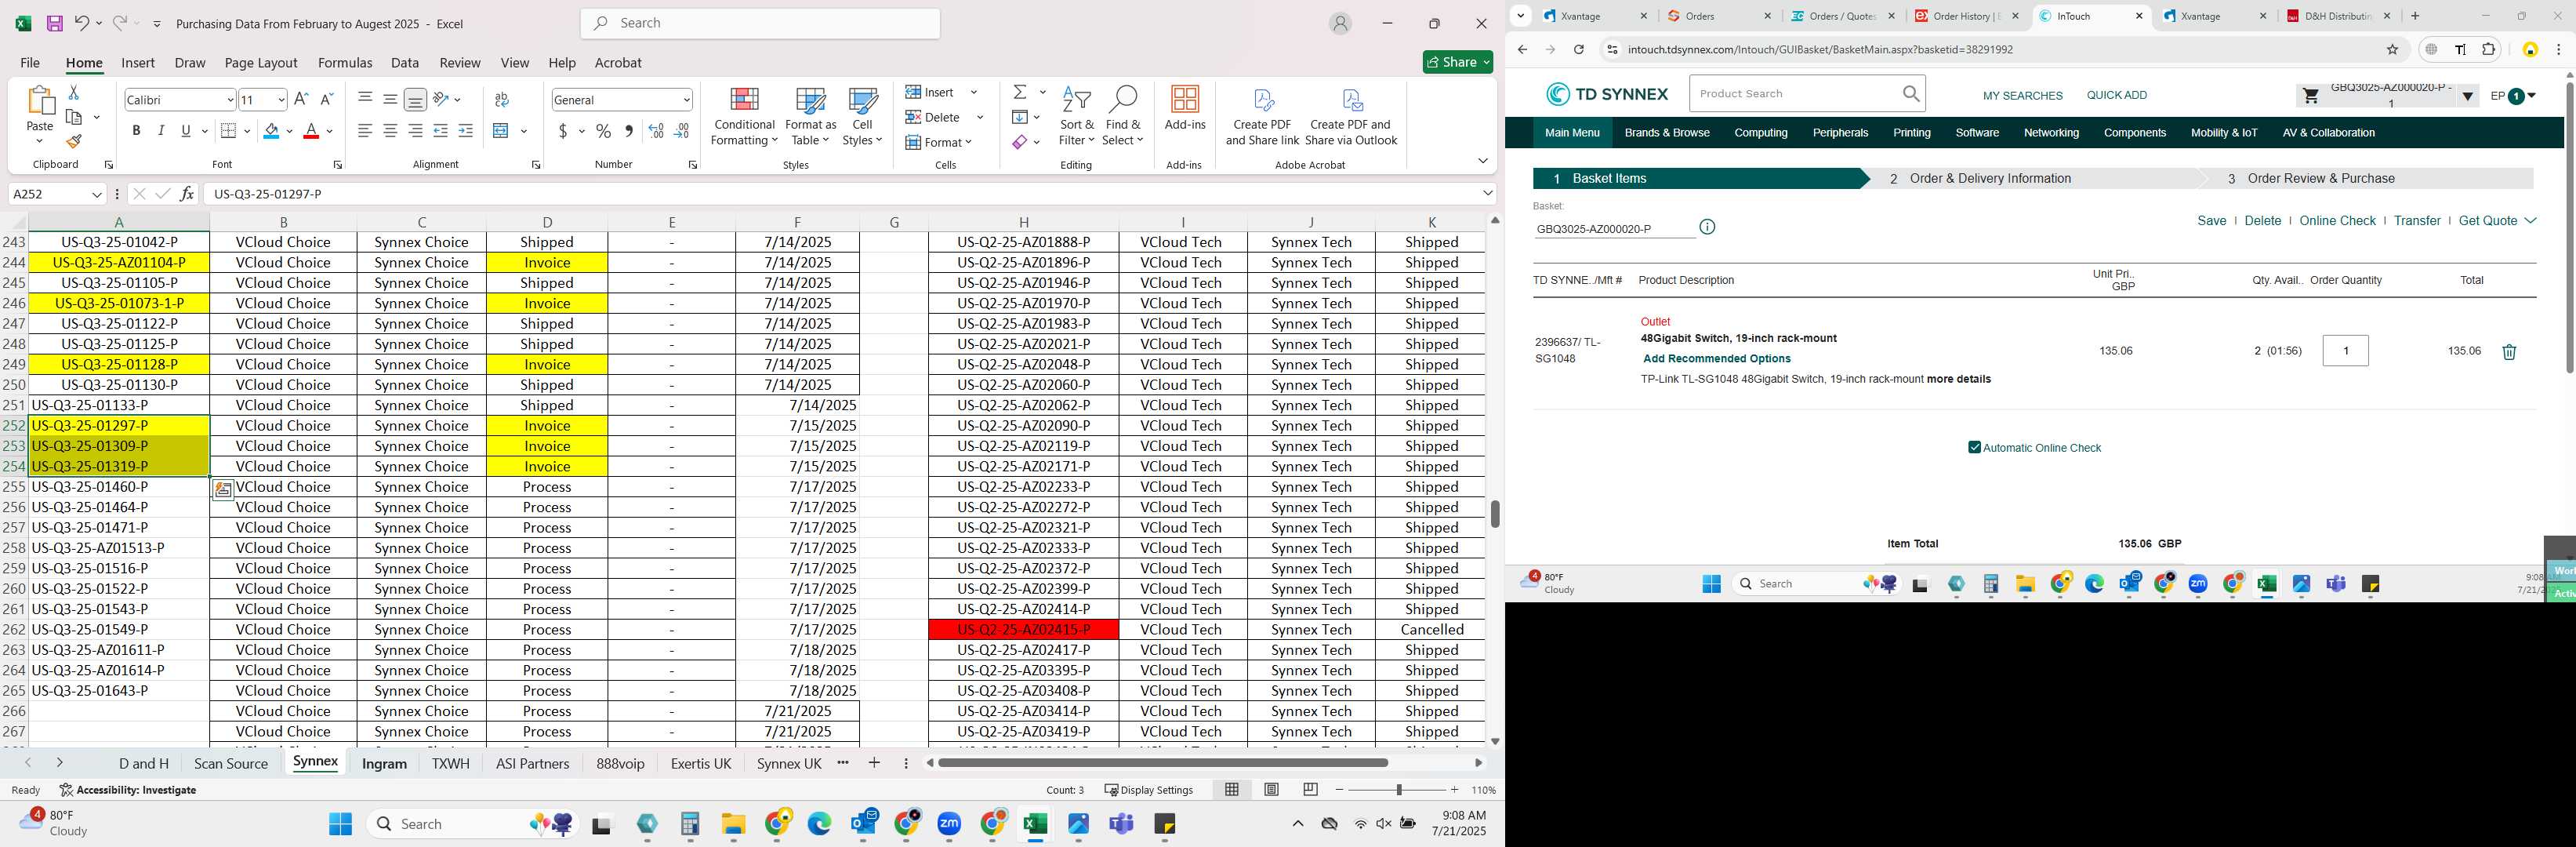Open Microsoft Teams from the Windows taskbar
The height and width of the screenshot is (847, 2576).
point(1122,824)
